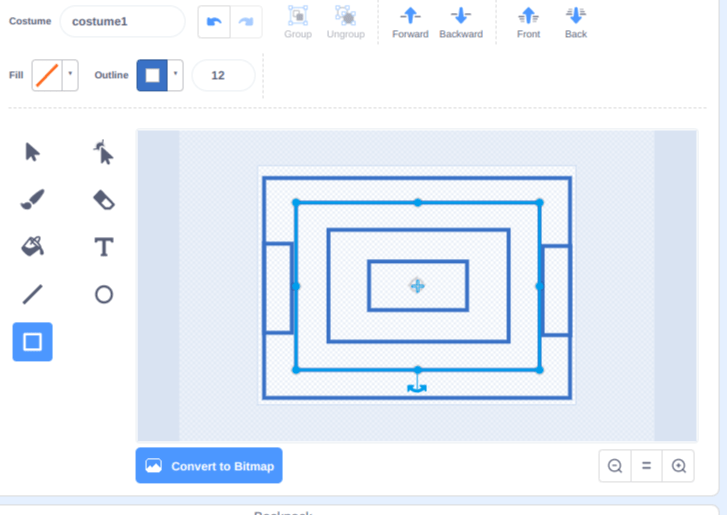Open the Fill color dropdown

pos(70,75)
